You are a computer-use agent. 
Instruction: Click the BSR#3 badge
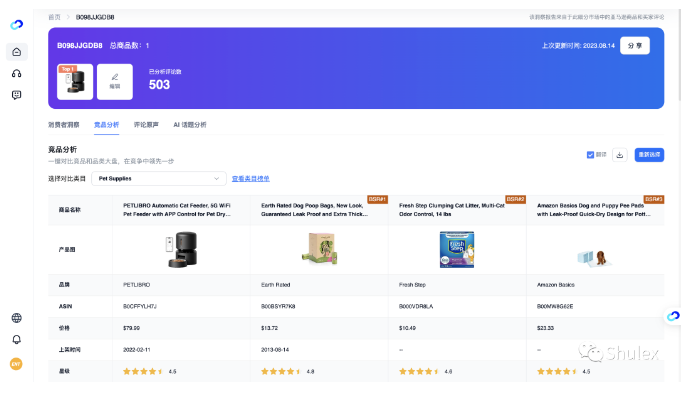click(x=654, y=199)
